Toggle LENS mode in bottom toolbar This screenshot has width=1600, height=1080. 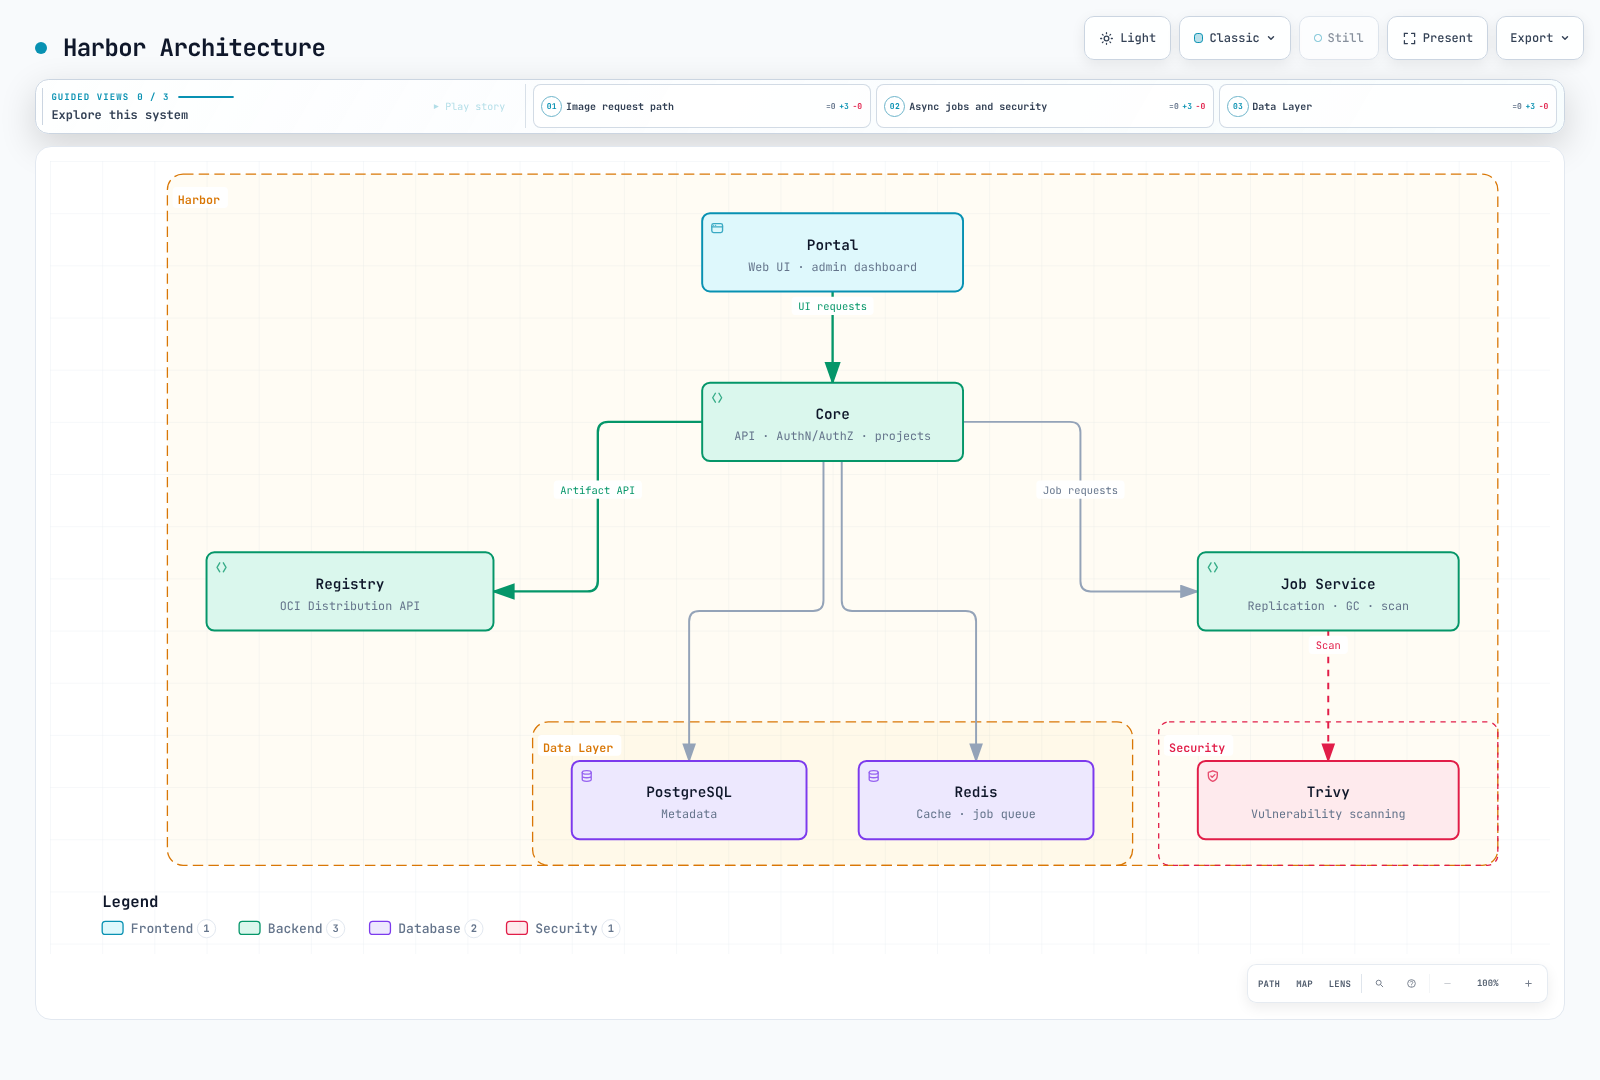[1340, 984]
